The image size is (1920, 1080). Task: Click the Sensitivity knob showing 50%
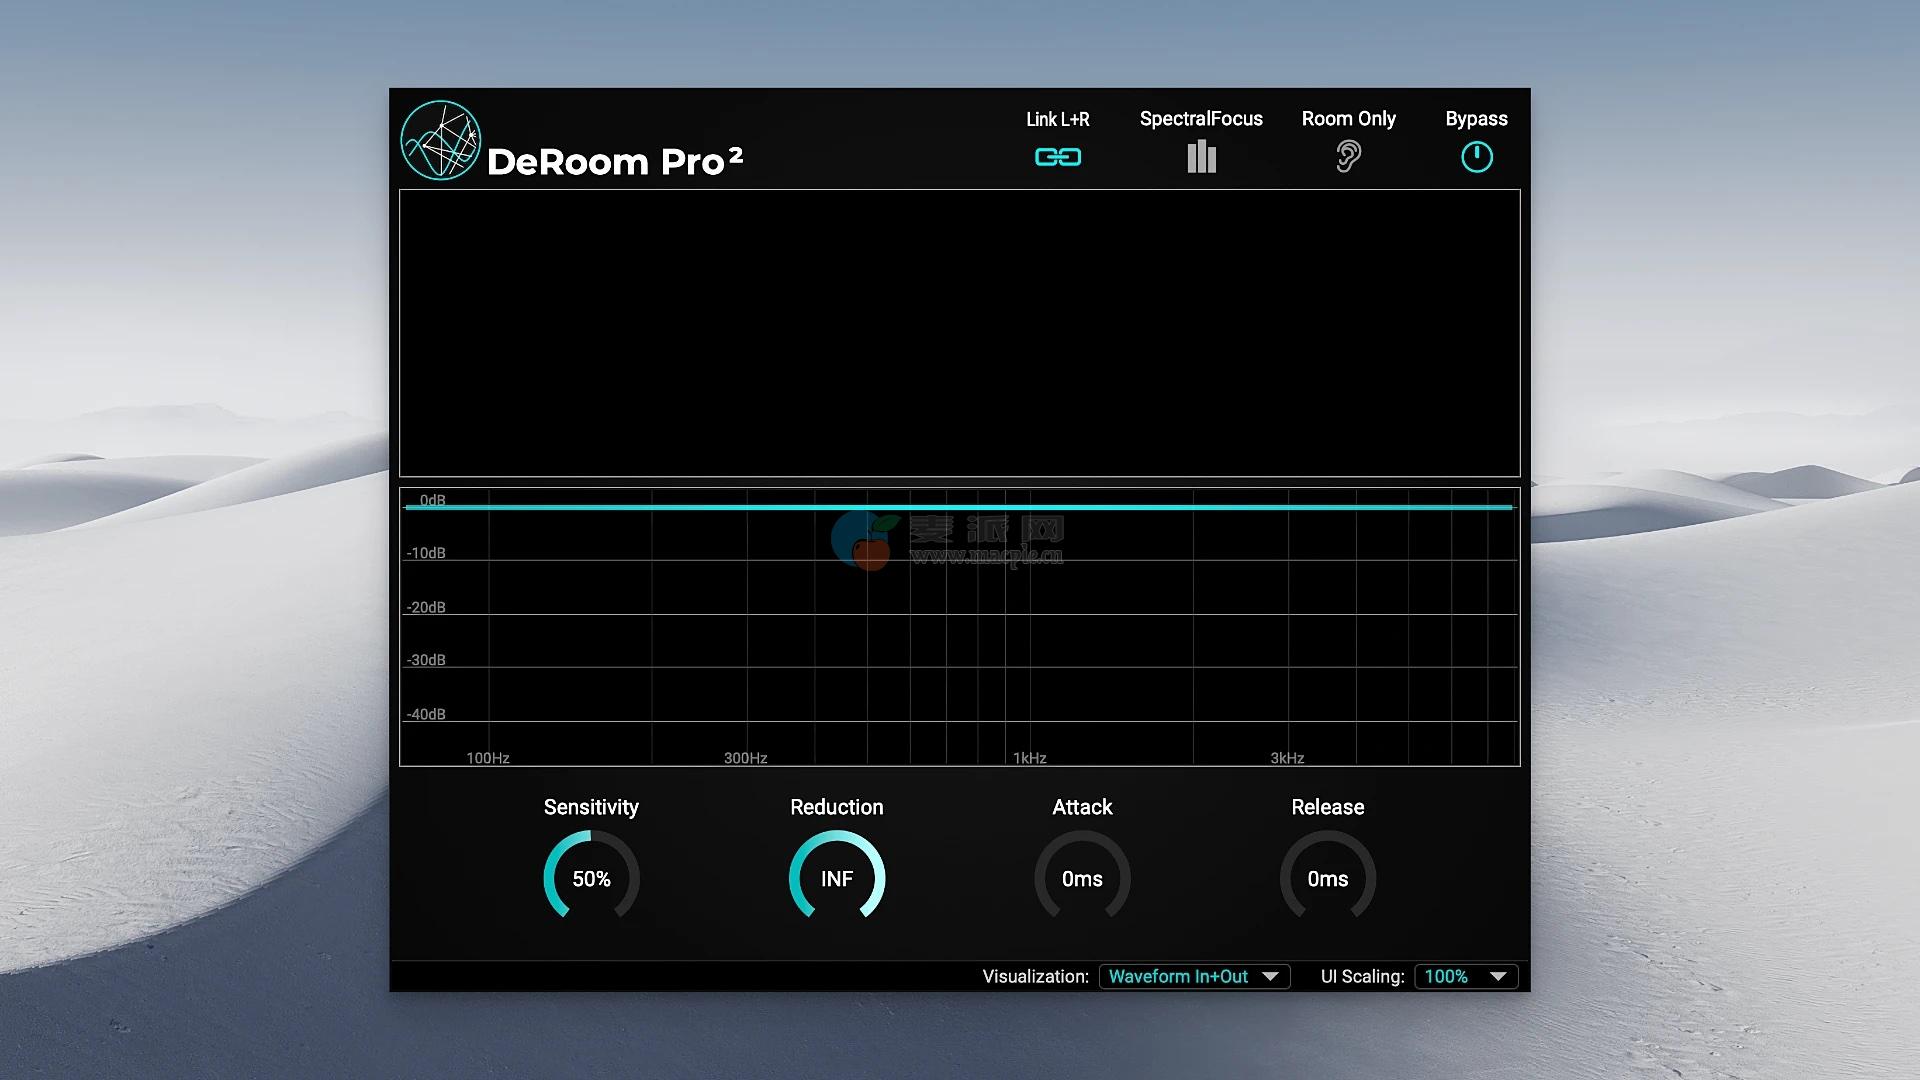pos(591,878)
